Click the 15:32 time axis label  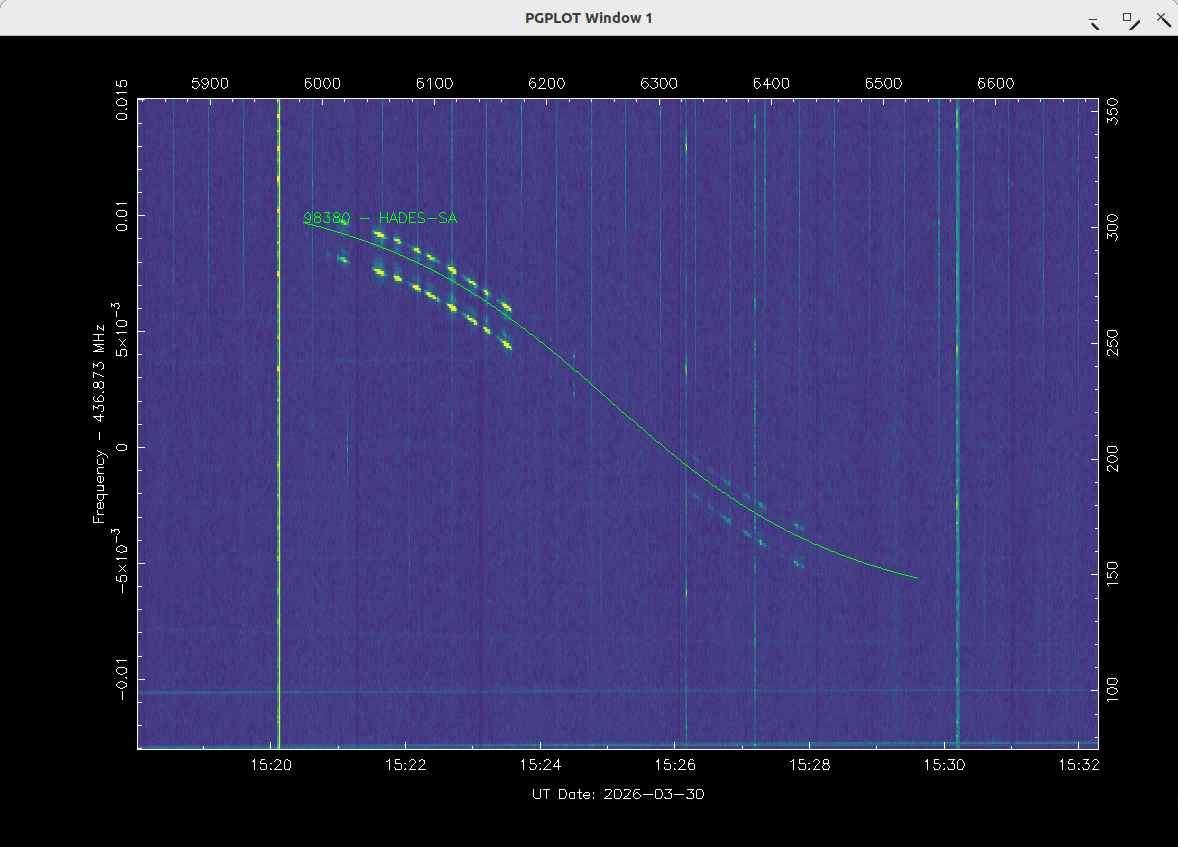coord(1078,765)
